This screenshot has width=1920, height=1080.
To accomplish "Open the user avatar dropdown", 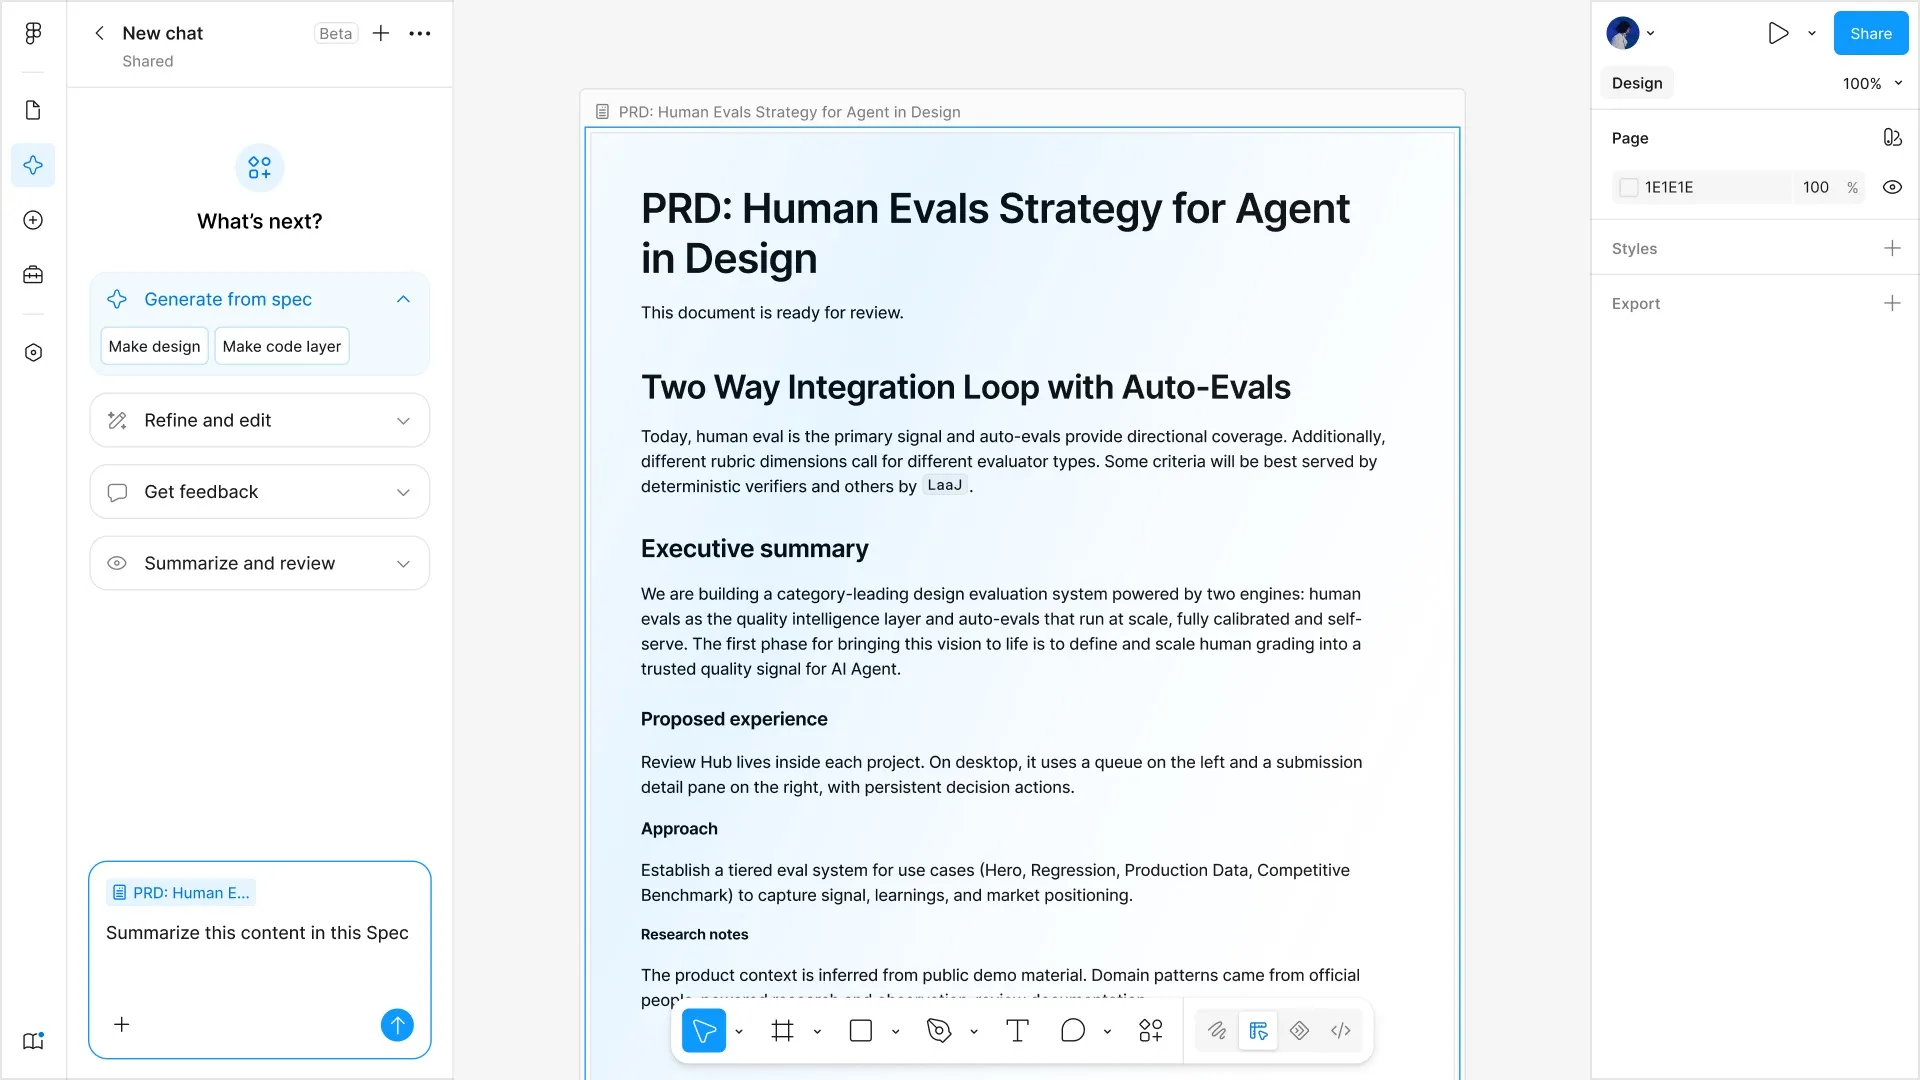I will click(1631, 33).
